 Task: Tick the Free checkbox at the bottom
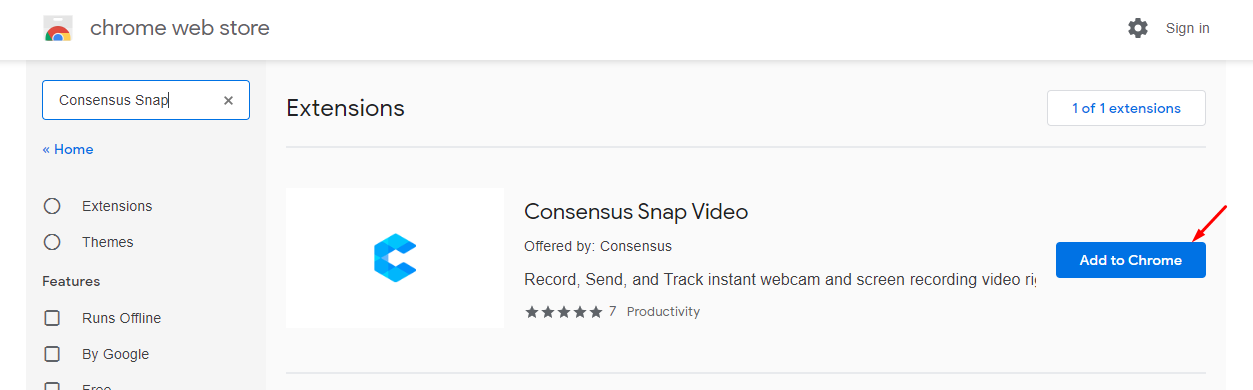click(x=52, y=386)
